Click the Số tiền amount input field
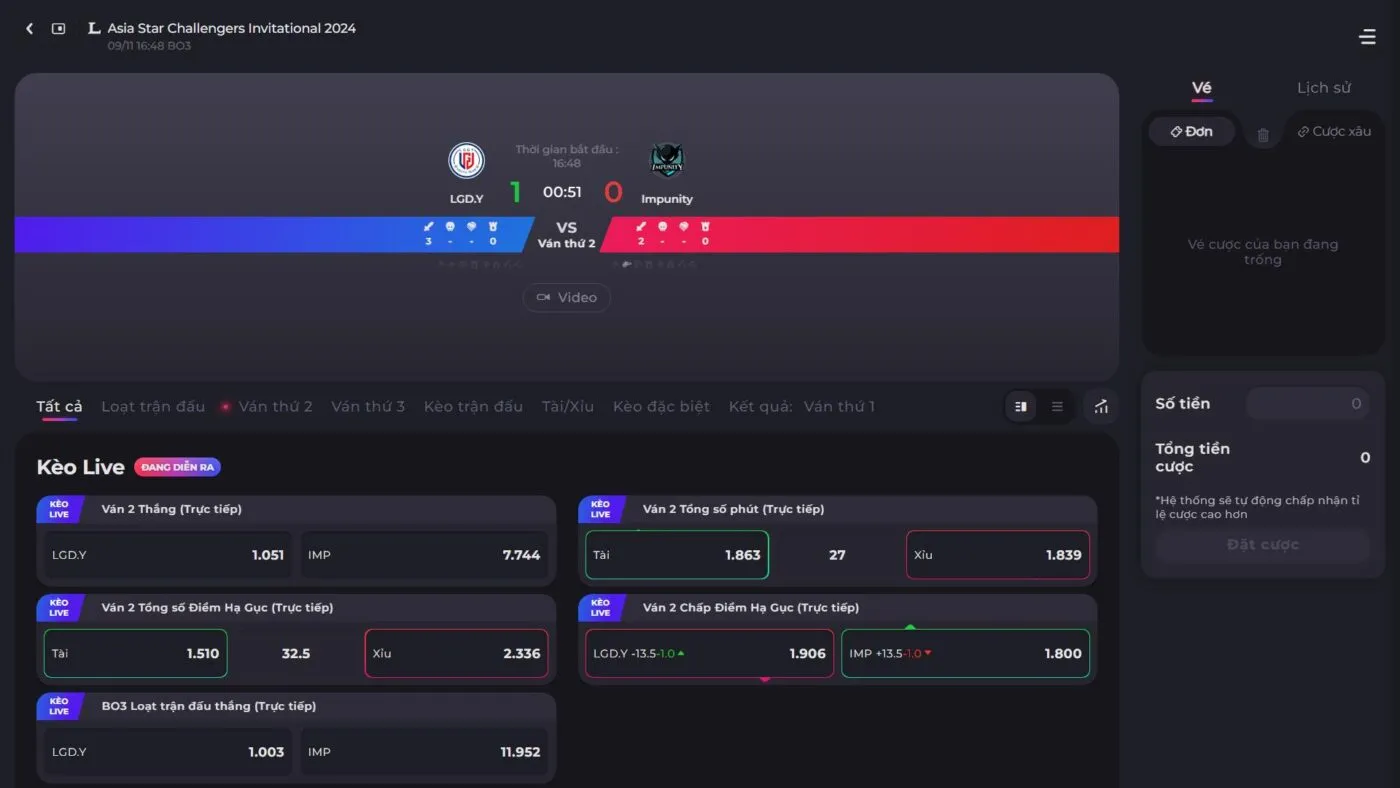1400x788 pixels. pyautogui.click(x=1307, y=404)
